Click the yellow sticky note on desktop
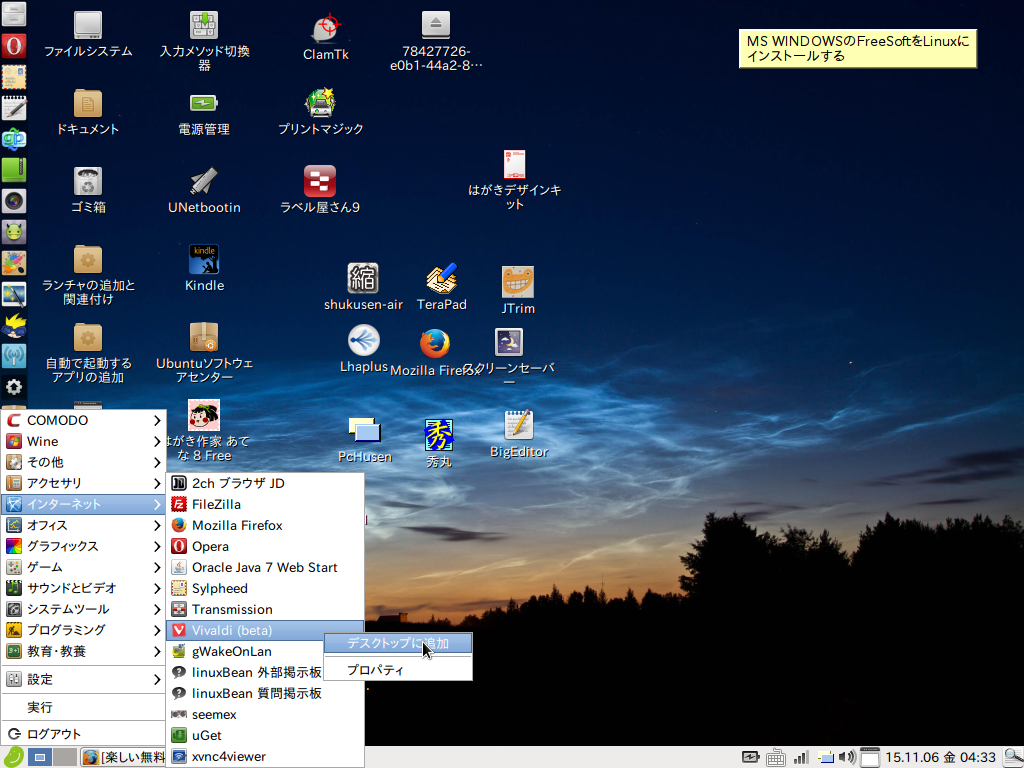1024x768 pixels. (857, 48)
